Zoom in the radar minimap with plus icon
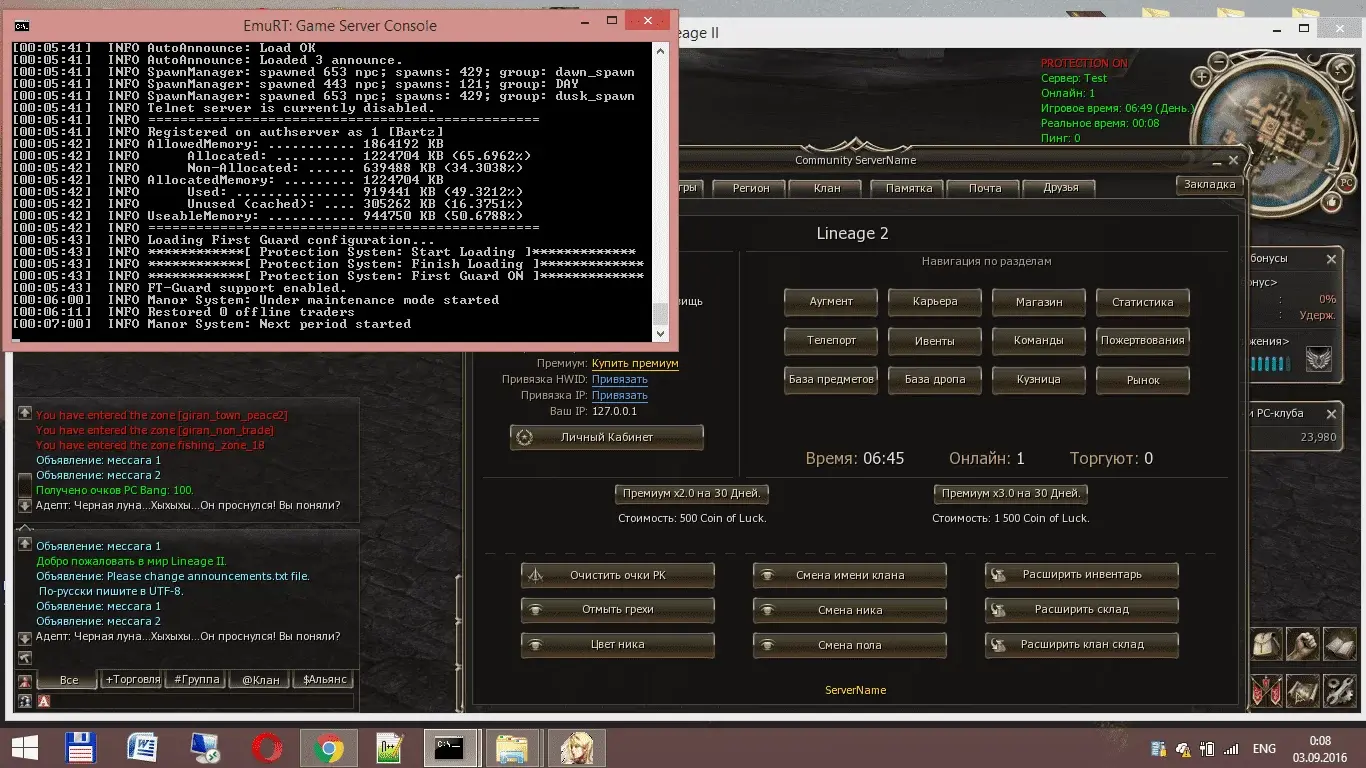The height and width of the screenshot is (768, 1366). coord(1201,76)
